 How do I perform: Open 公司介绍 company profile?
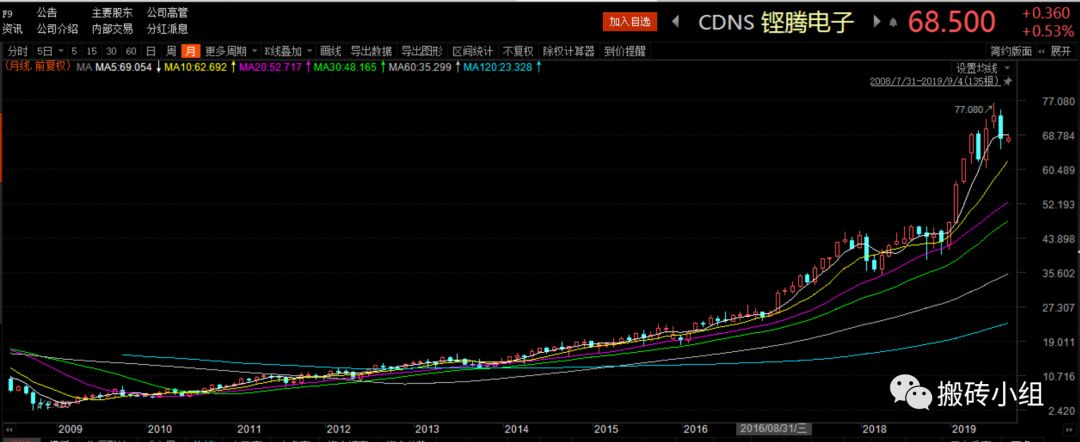coord(57,29)
